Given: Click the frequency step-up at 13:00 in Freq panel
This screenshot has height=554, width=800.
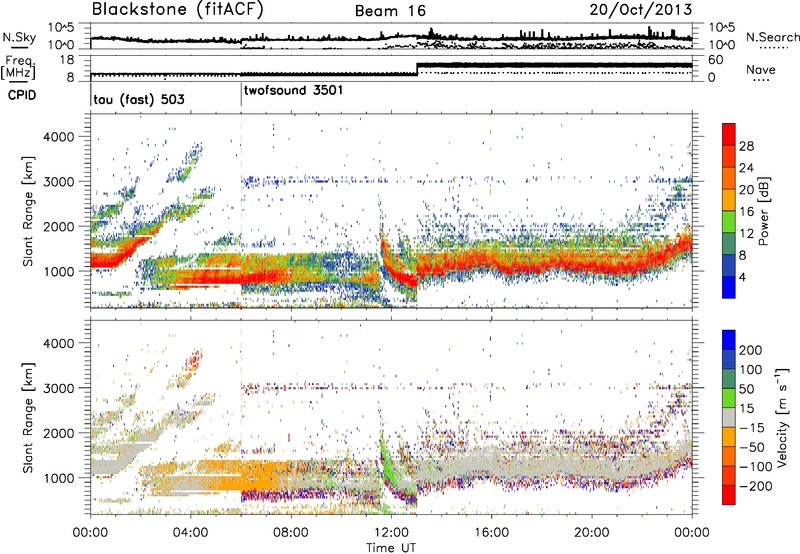Looking at the screenshot, I should coord(417,69).
